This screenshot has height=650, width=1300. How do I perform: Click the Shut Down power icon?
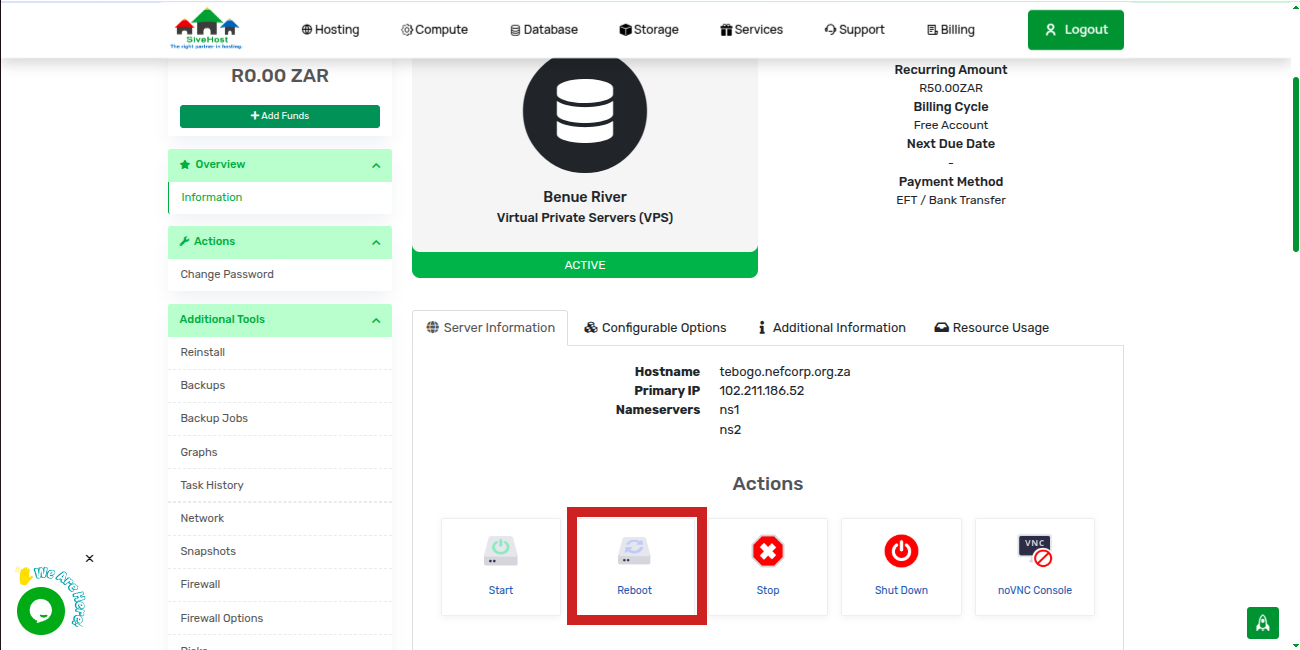tap(901, 550)
